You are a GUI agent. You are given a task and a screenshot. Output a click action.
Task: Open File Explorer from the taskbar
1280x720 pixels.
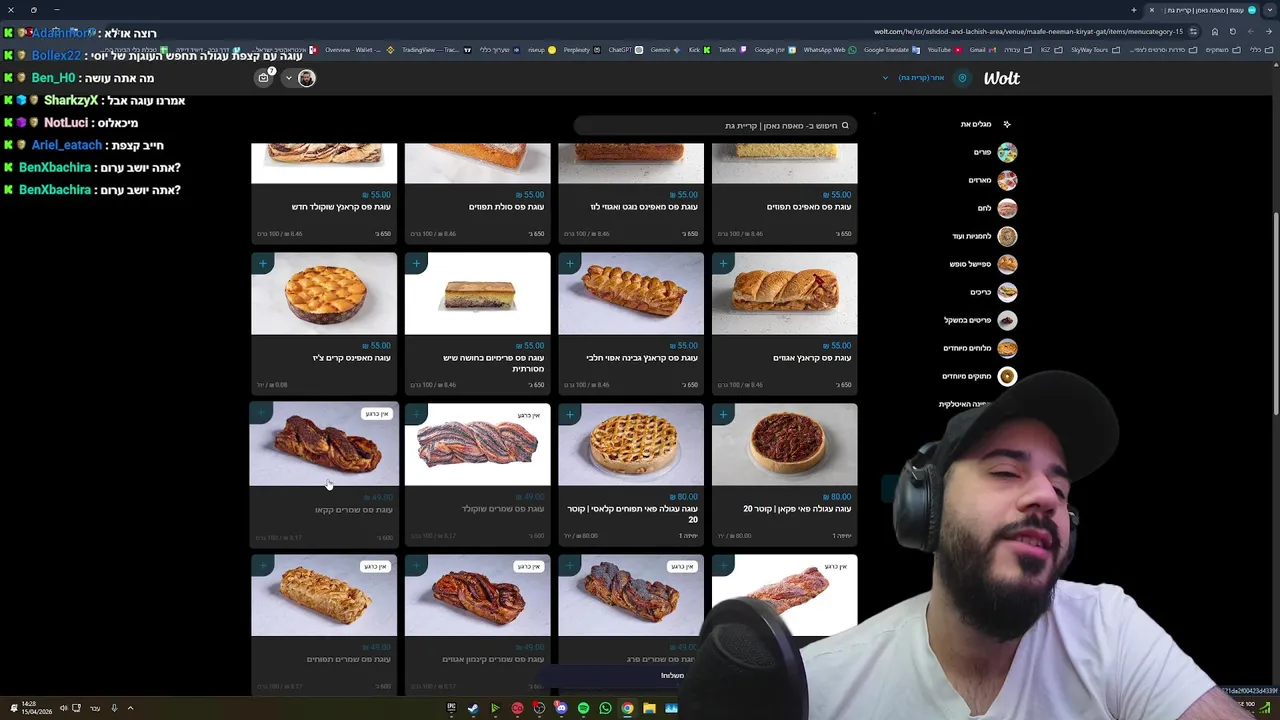(649, 708)
